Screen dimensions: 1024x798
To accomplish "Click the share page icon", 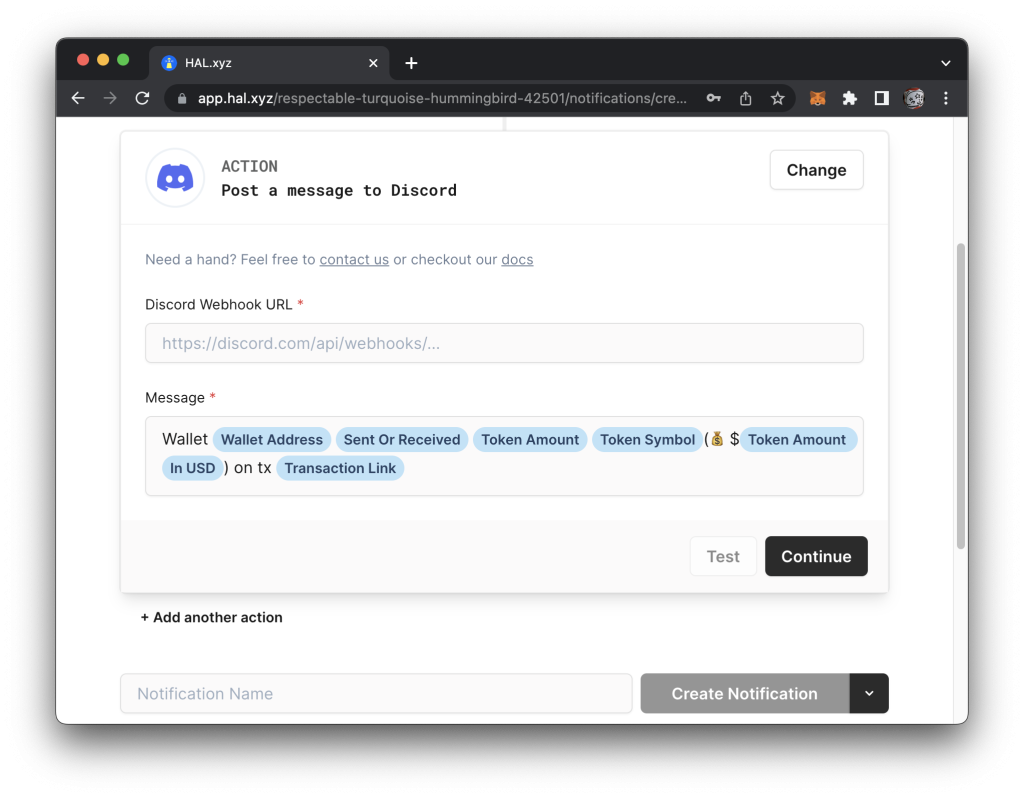I will tap(746, 98).
